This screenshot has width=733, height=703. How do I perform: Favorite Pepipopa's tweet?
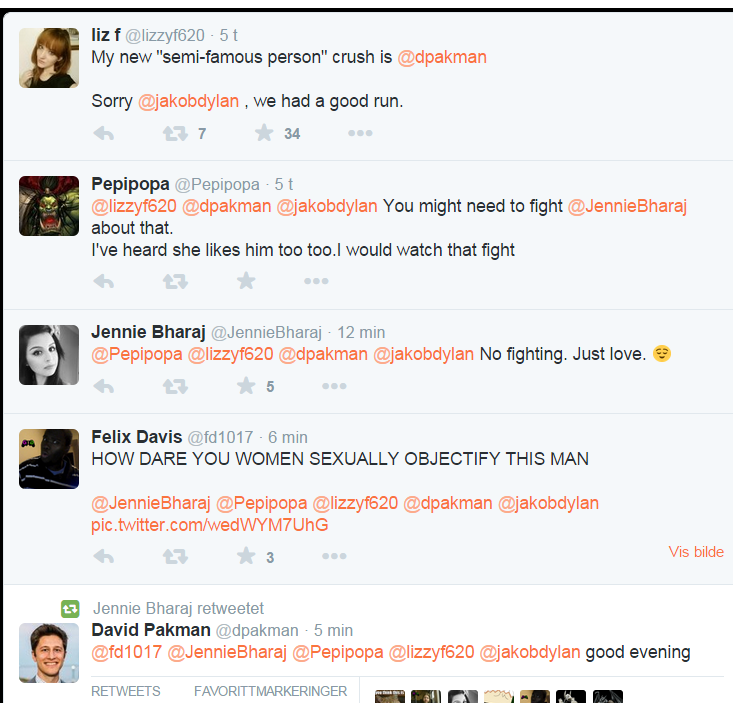click(246, 282)
